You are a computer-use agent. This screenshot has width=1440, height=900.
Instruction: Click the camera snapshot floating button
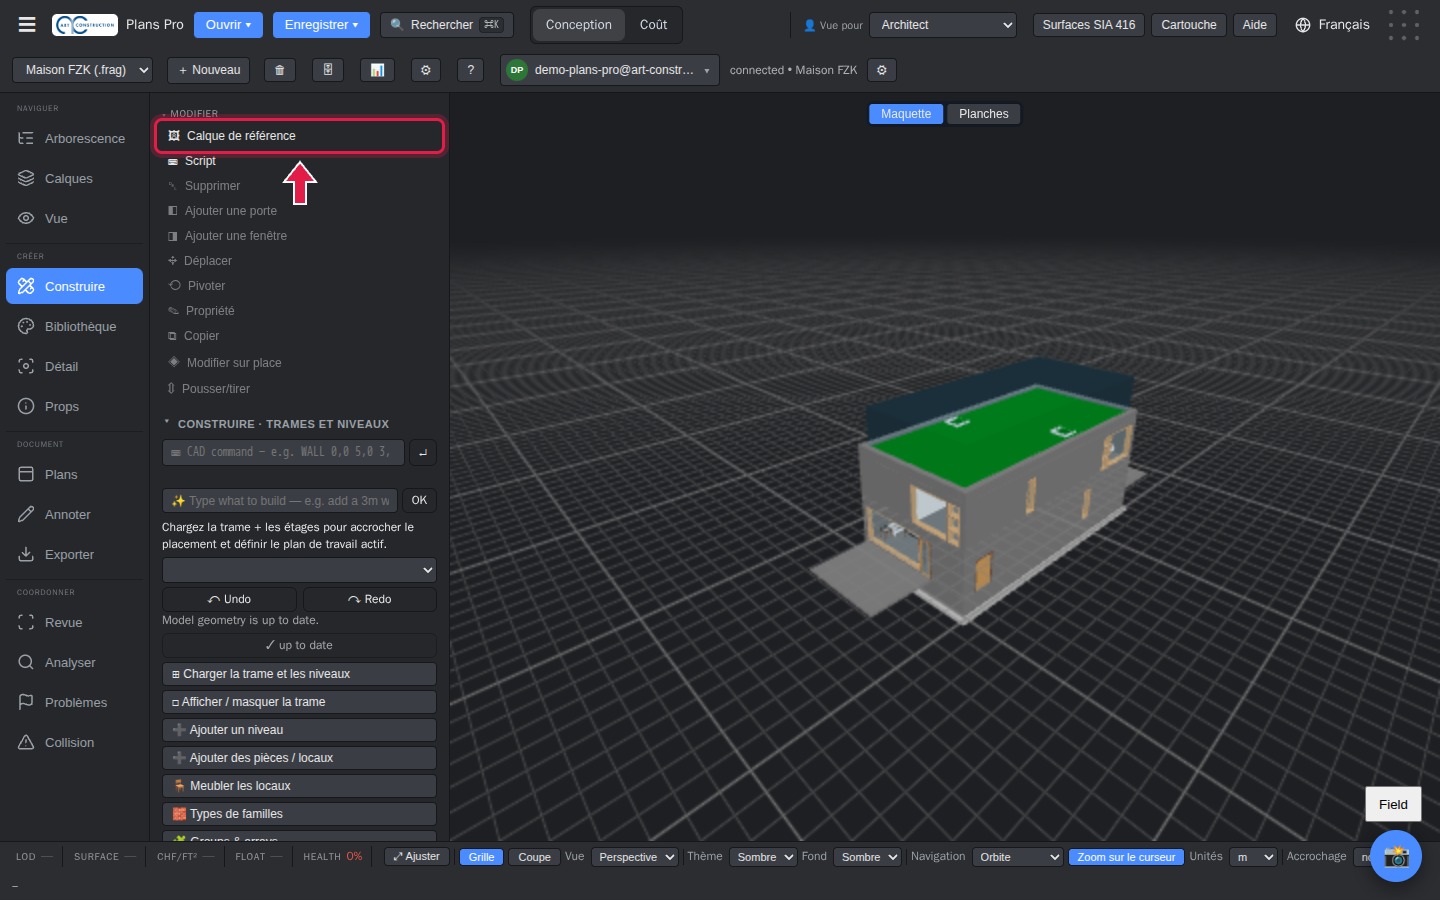tap(1396, 856)
